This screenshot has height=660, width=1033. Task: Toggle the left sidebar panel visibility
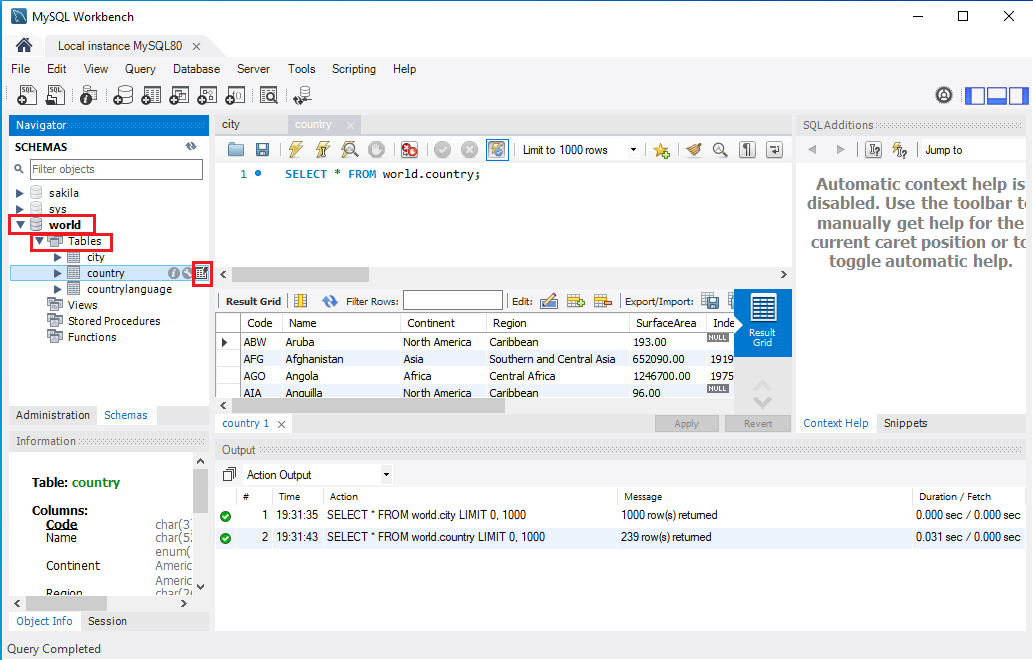pos(974,96)
